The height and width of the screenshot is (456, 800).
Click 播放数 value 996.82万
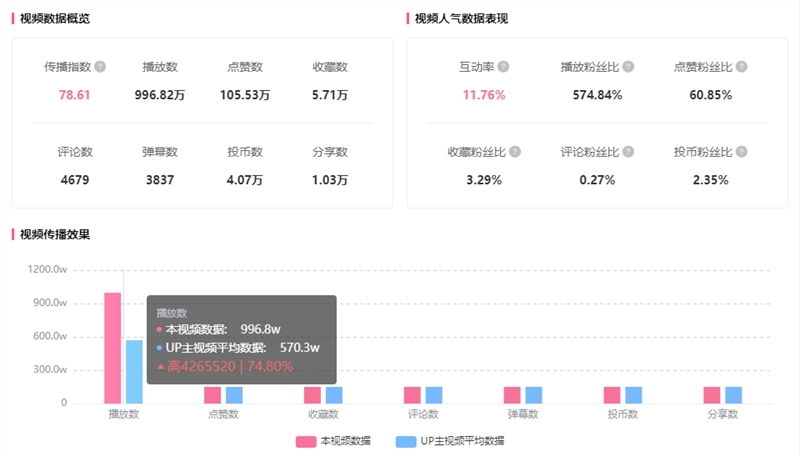coord(160,95)
